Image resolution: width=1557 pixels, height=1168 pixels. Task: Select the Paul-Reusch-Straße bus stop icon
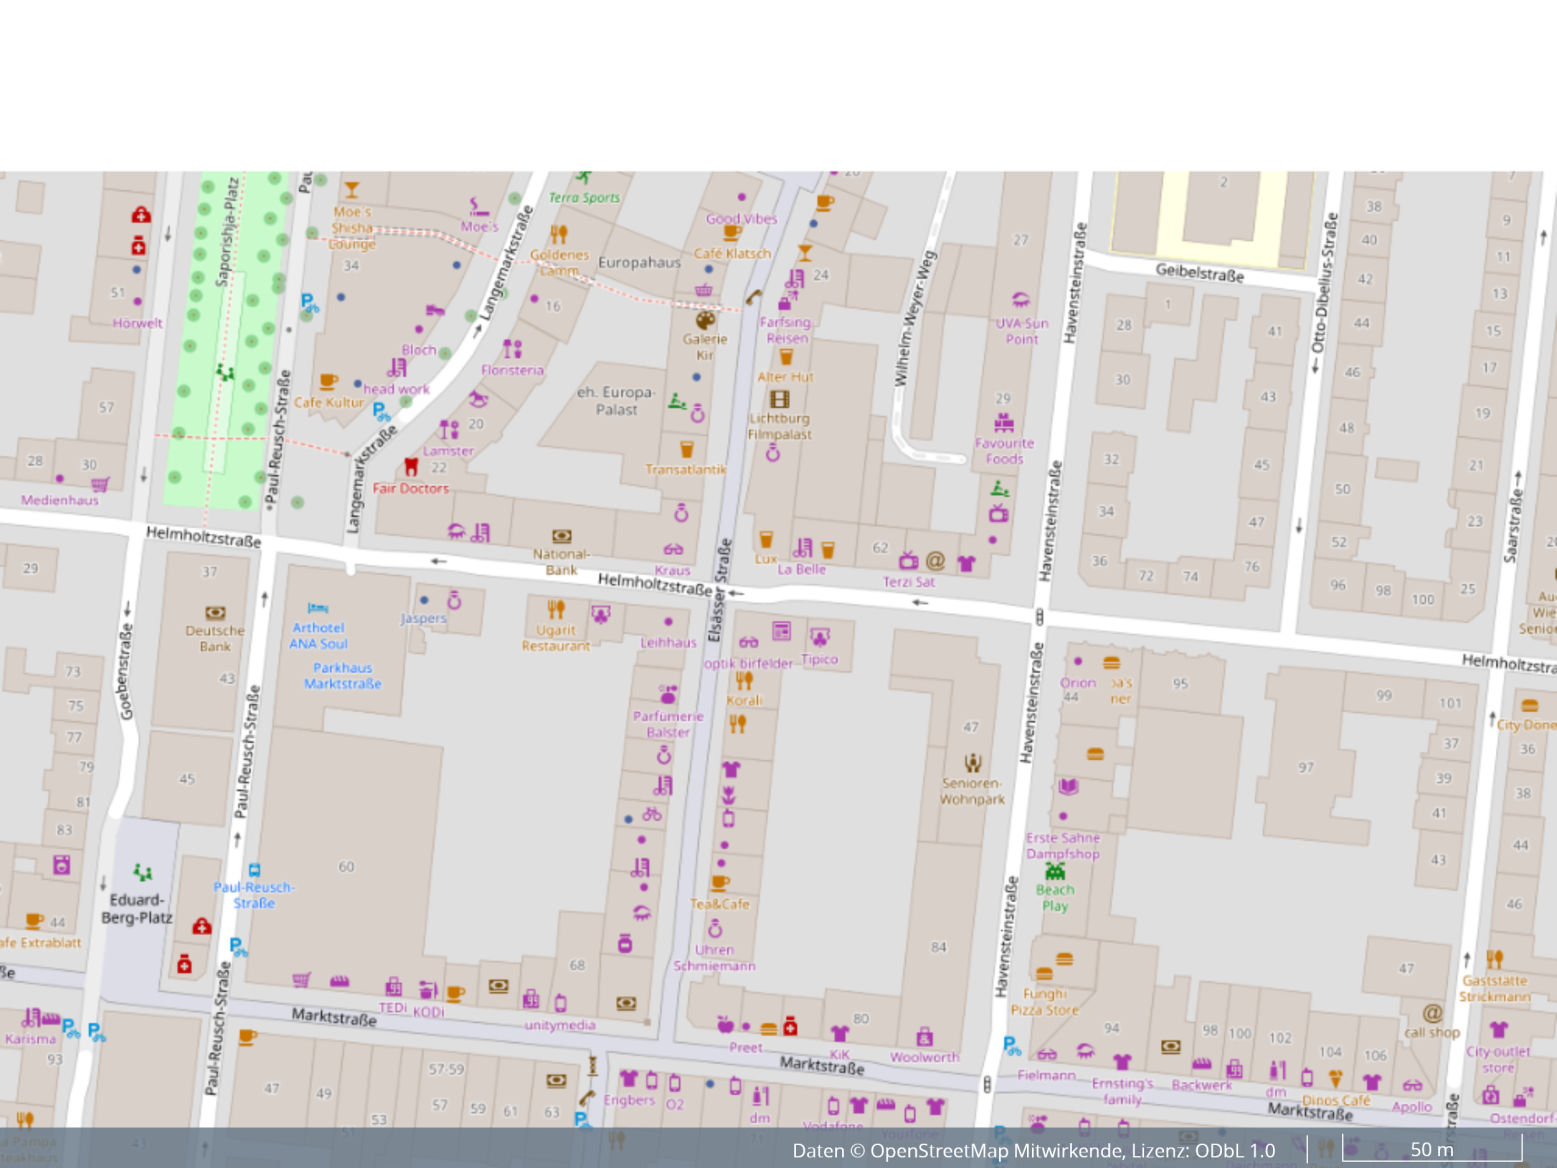pyautogui.click(x=254, y=870)
